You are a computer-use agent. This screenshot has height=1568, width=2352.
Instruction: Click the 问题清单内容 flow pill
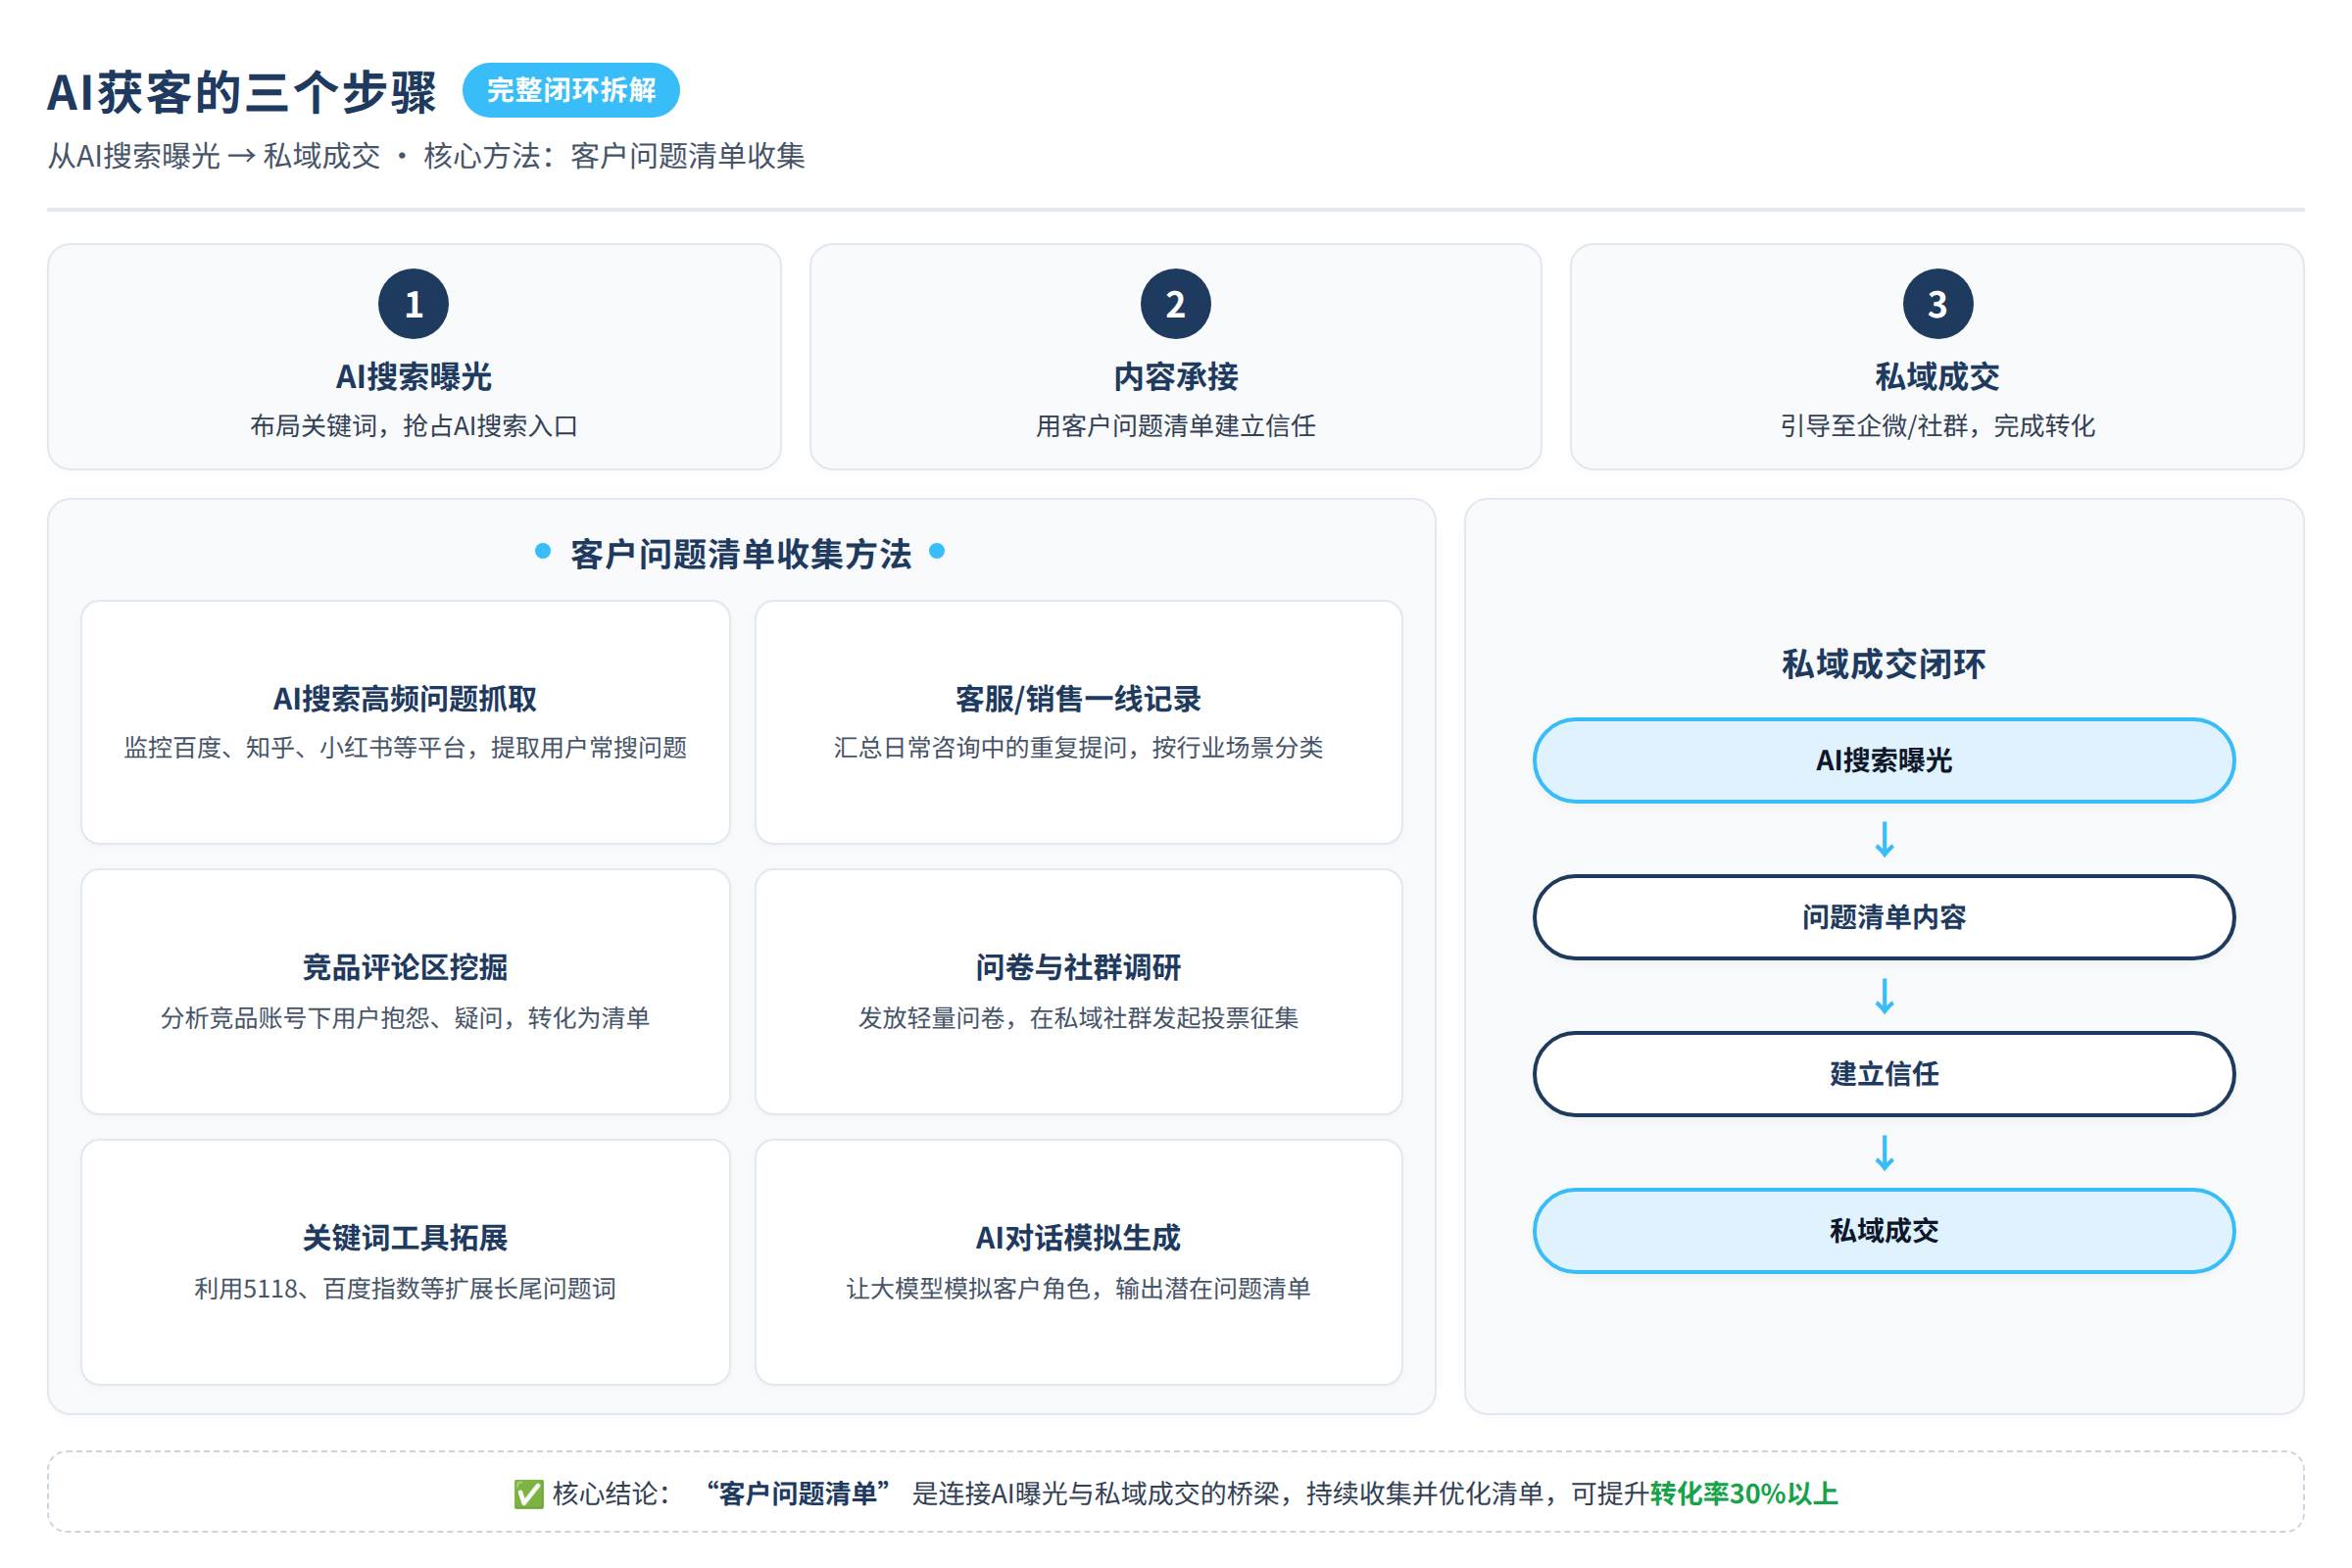click(x=1884, y=917)
